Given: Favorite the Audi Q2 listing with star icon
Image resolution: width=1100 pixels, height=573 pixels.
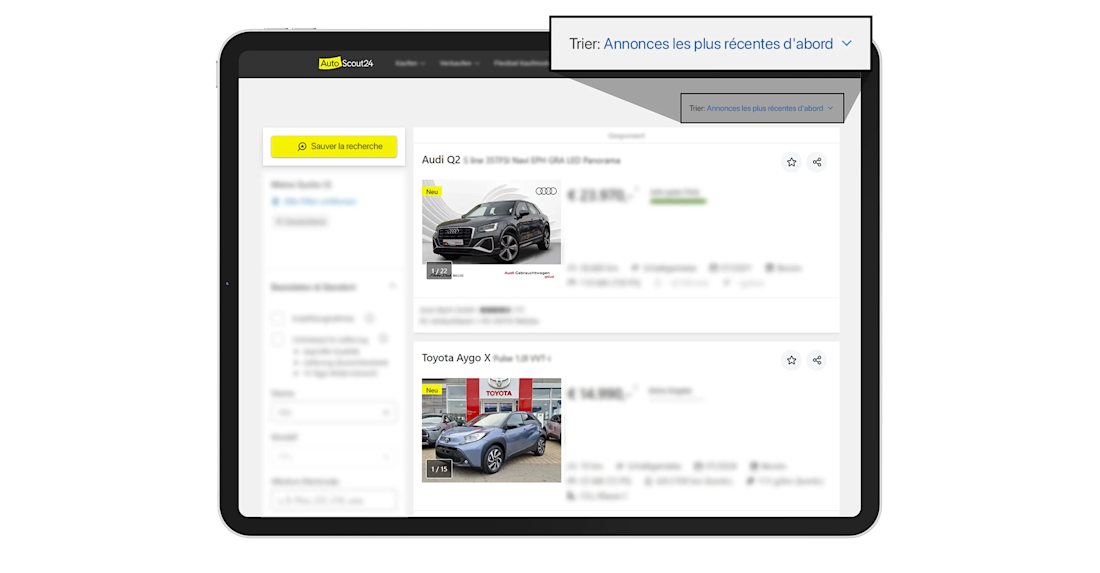Looking at the screenshot, I should [x=791, y=162].
